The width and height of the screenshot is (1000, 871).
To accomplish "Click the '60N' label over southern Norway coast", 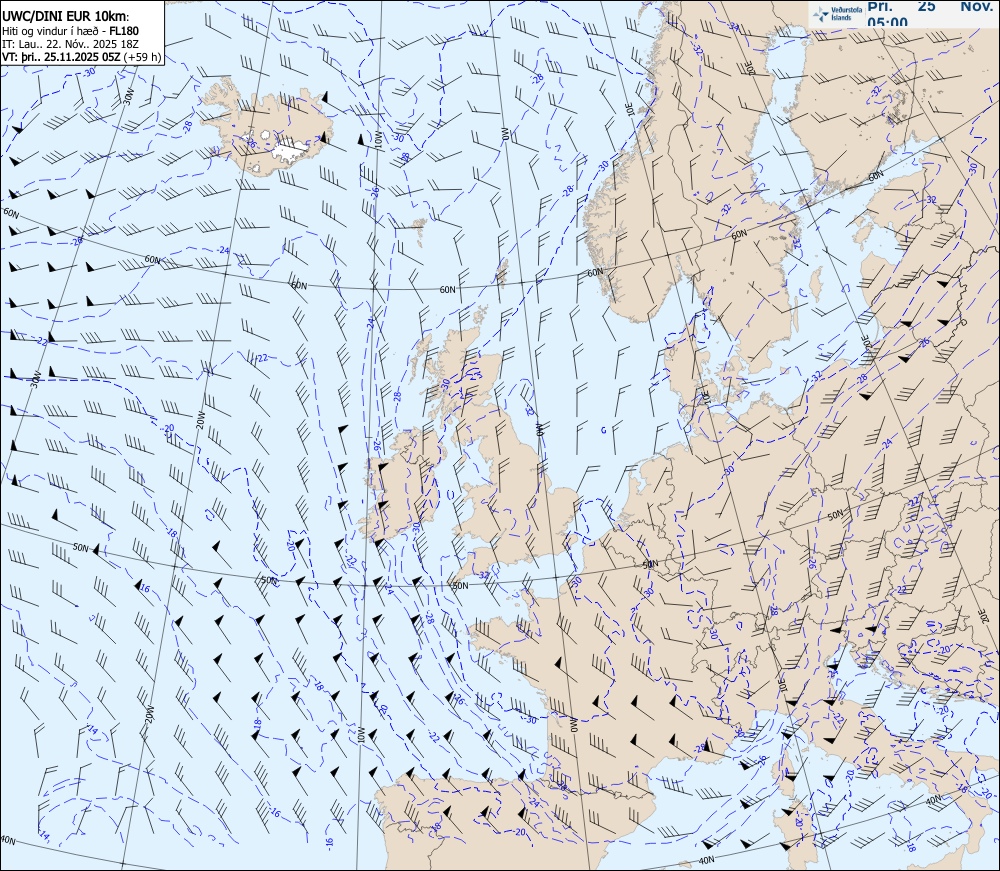I will click(x=594, y=273).
